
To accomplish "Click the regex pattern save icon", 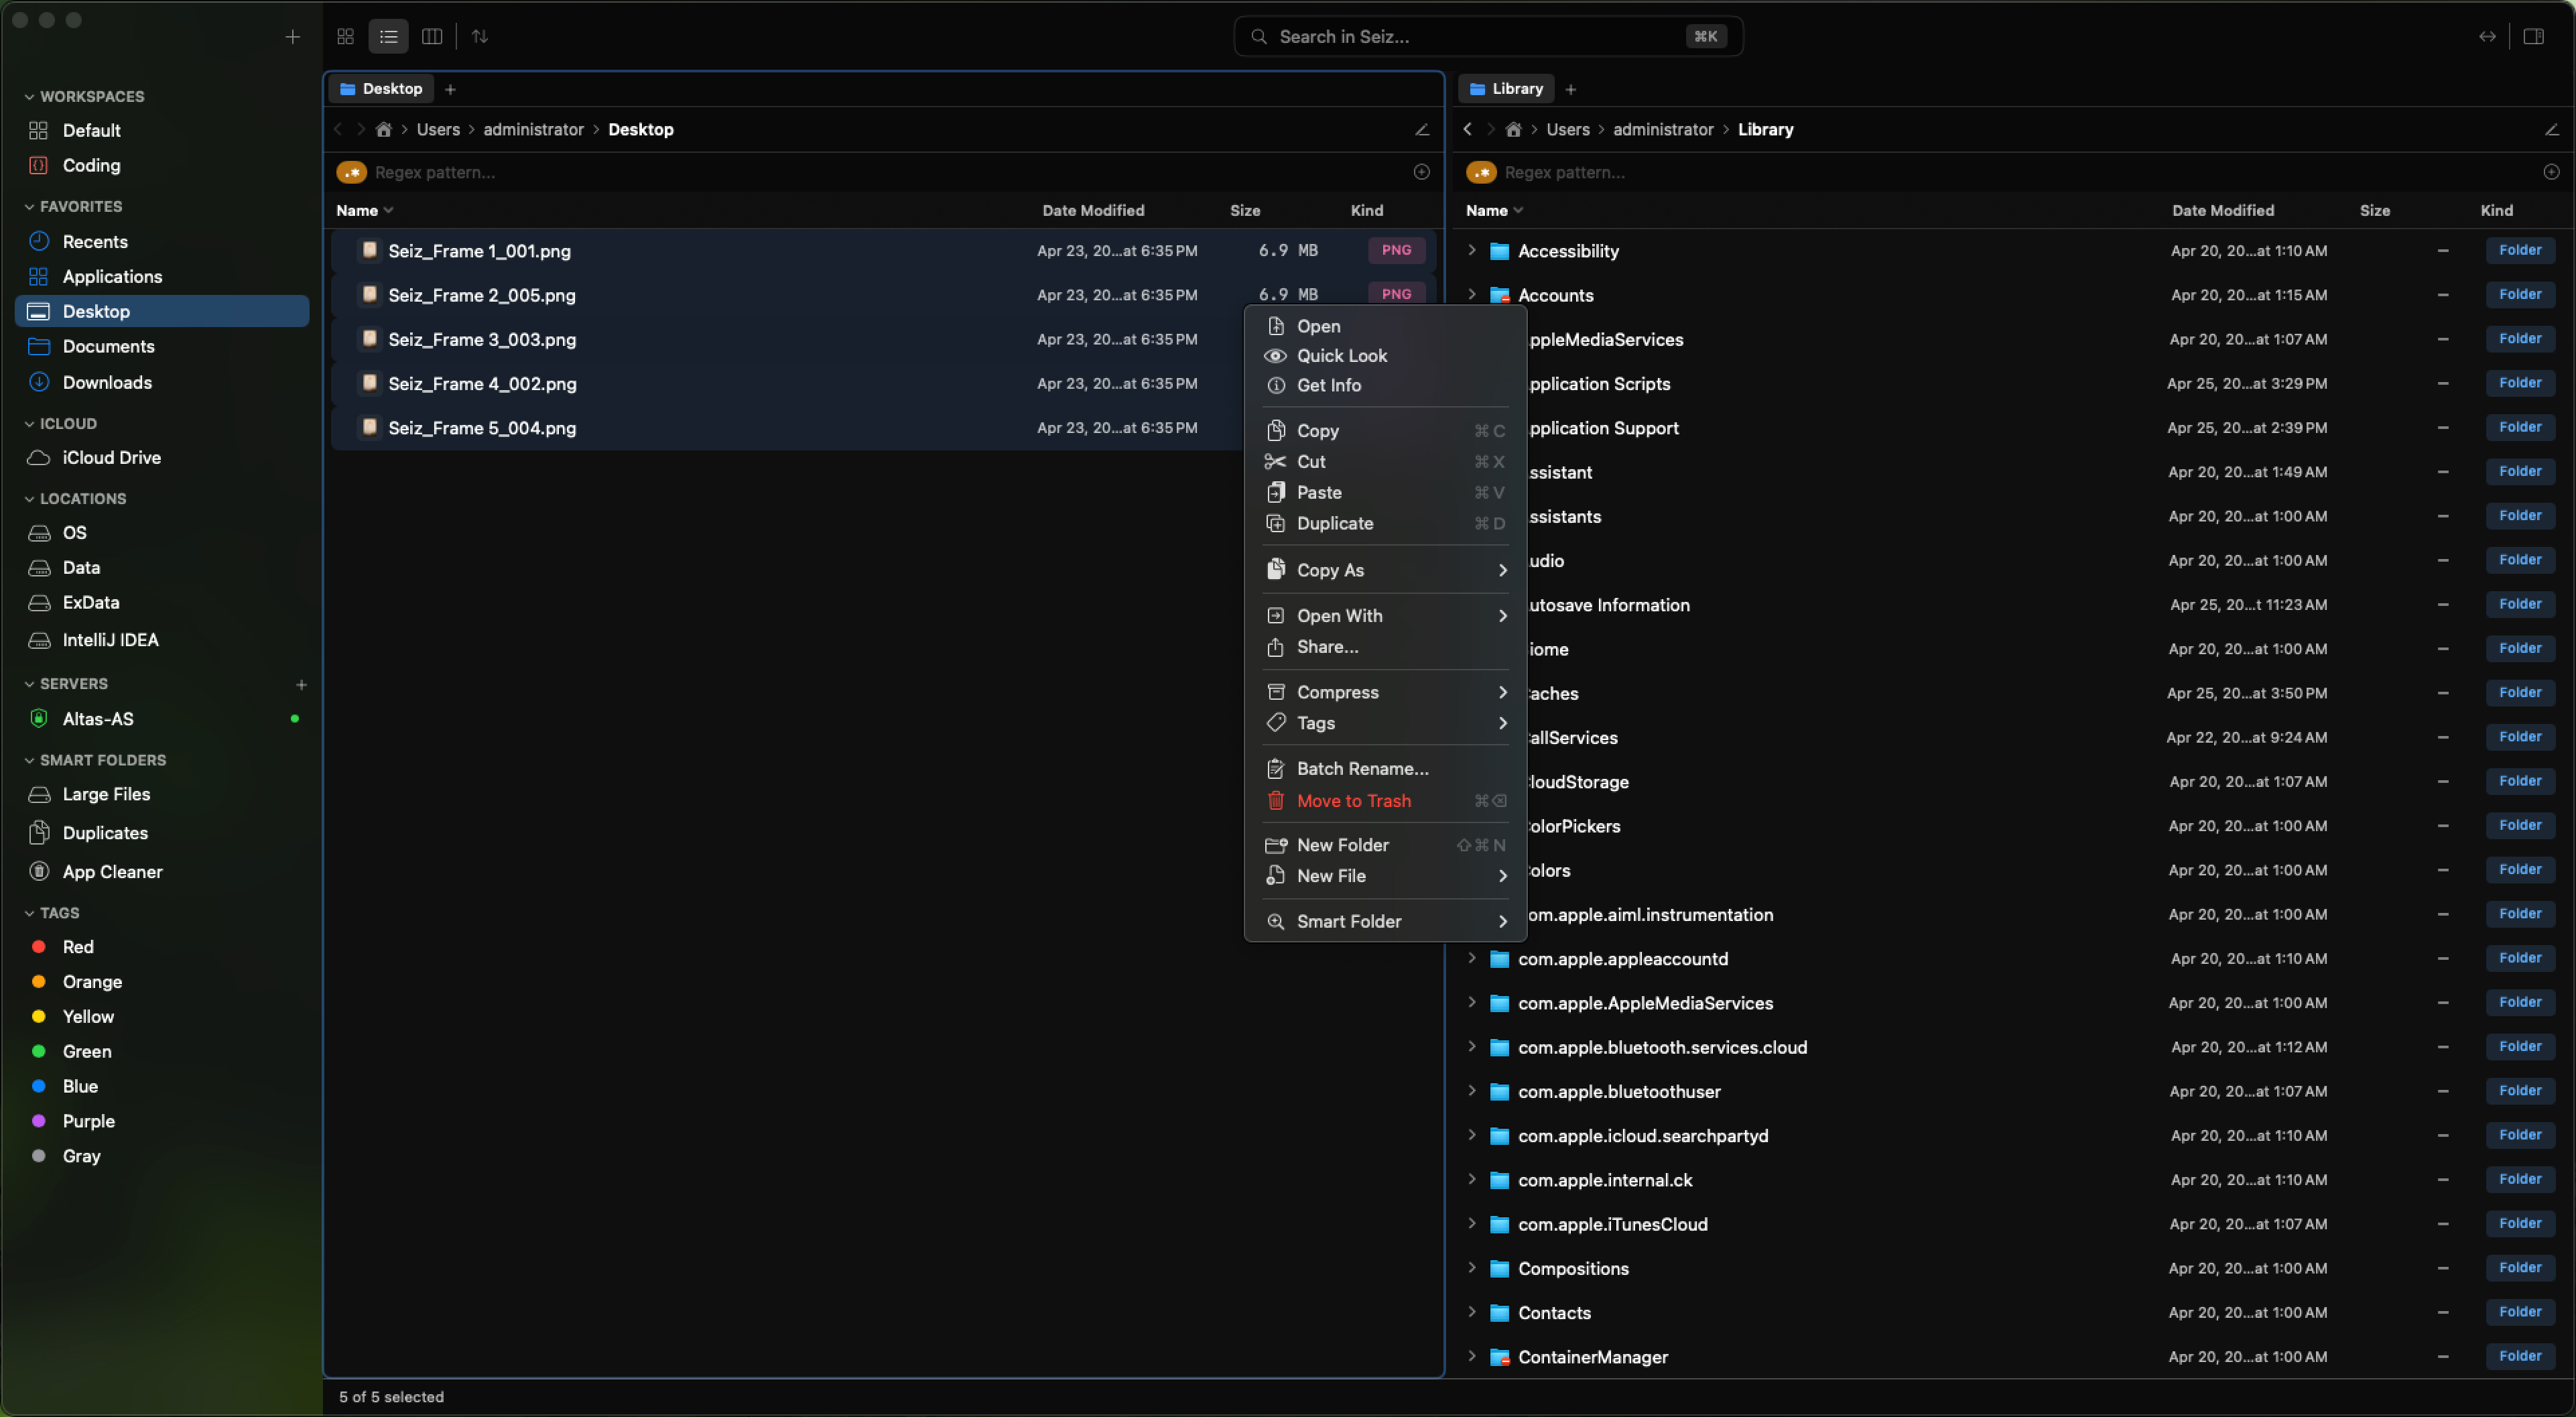I will coord(1421,172).
